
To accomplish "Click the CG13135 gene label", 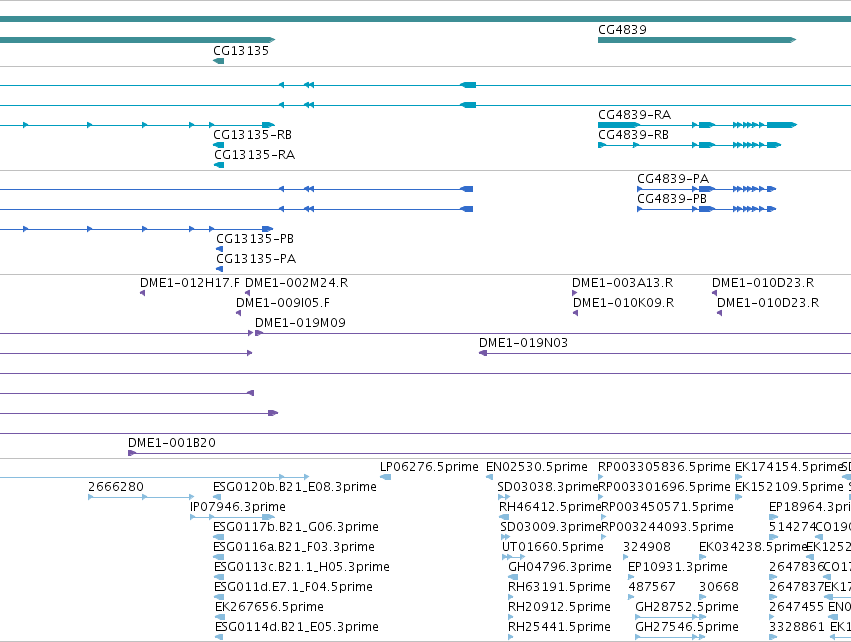I will coord(241,50).
